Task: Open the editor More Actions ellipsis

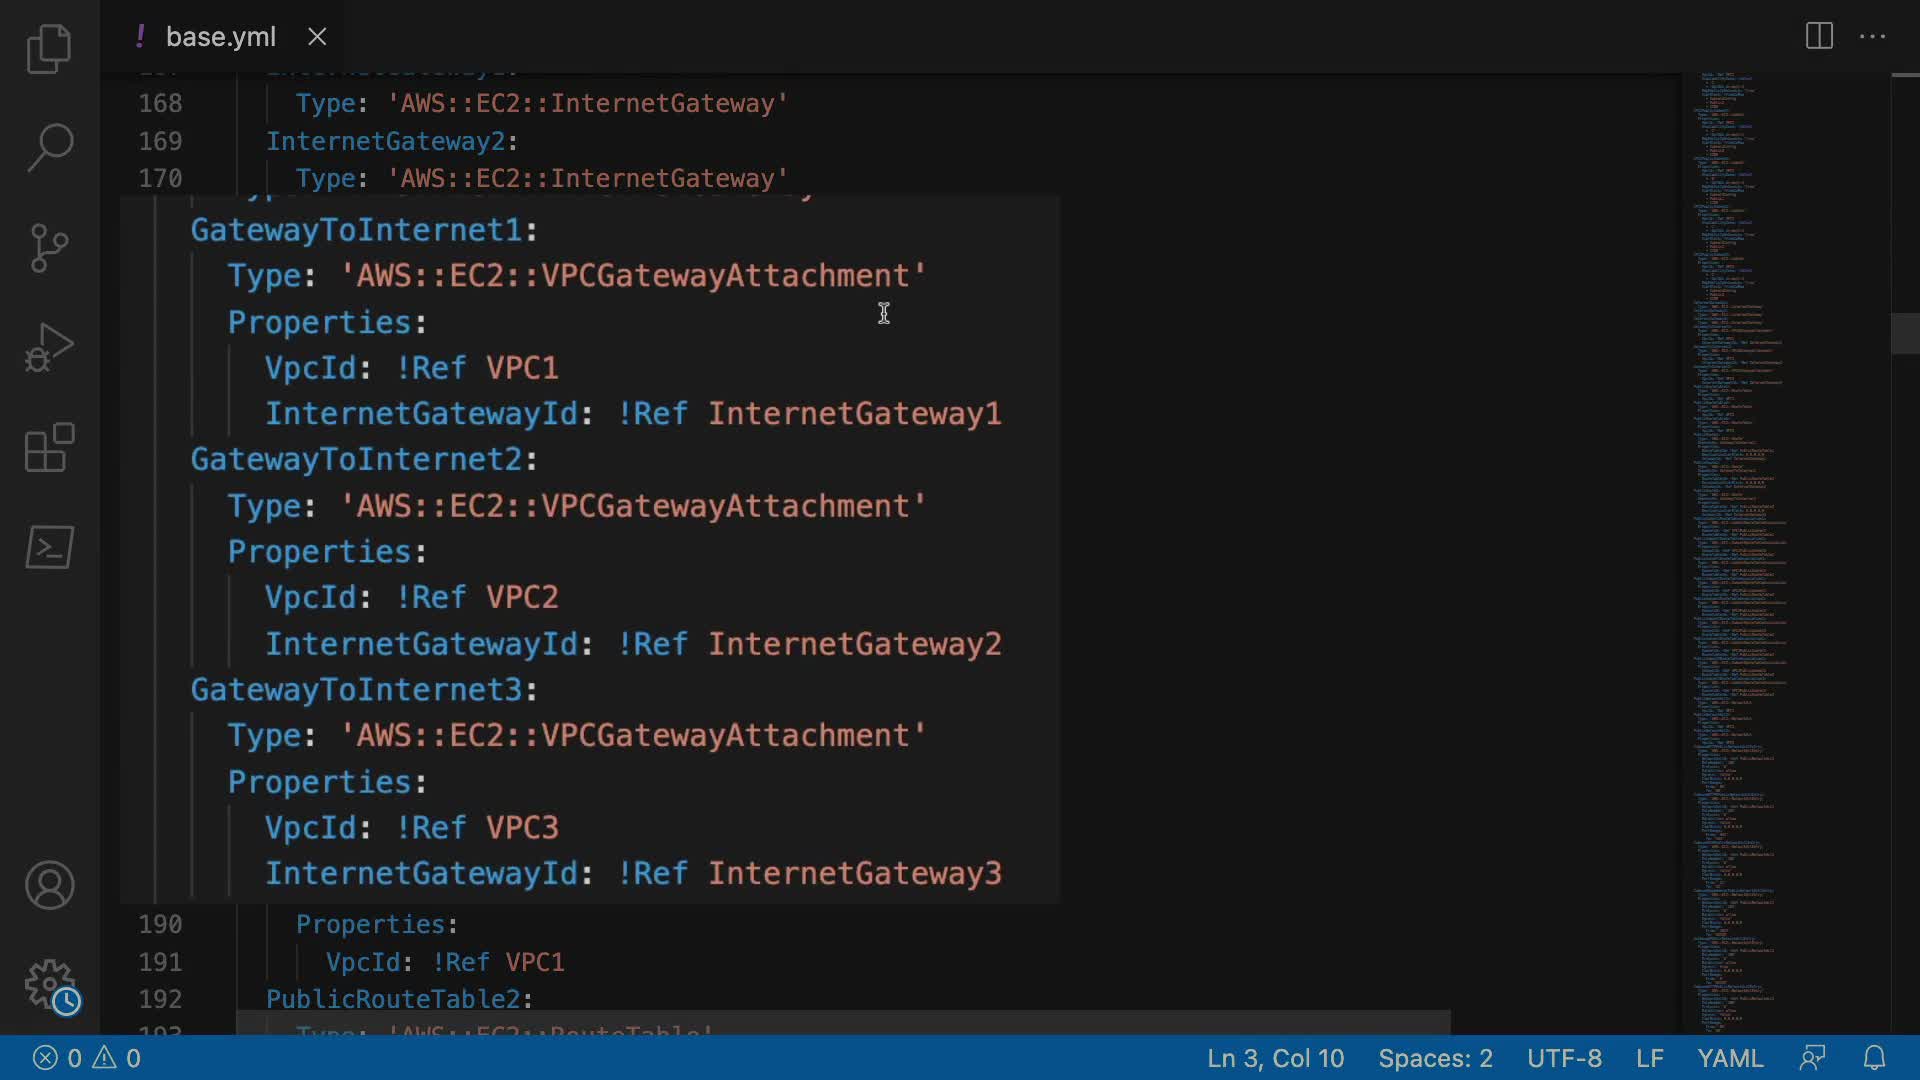Action: (x=1872, y=37)
